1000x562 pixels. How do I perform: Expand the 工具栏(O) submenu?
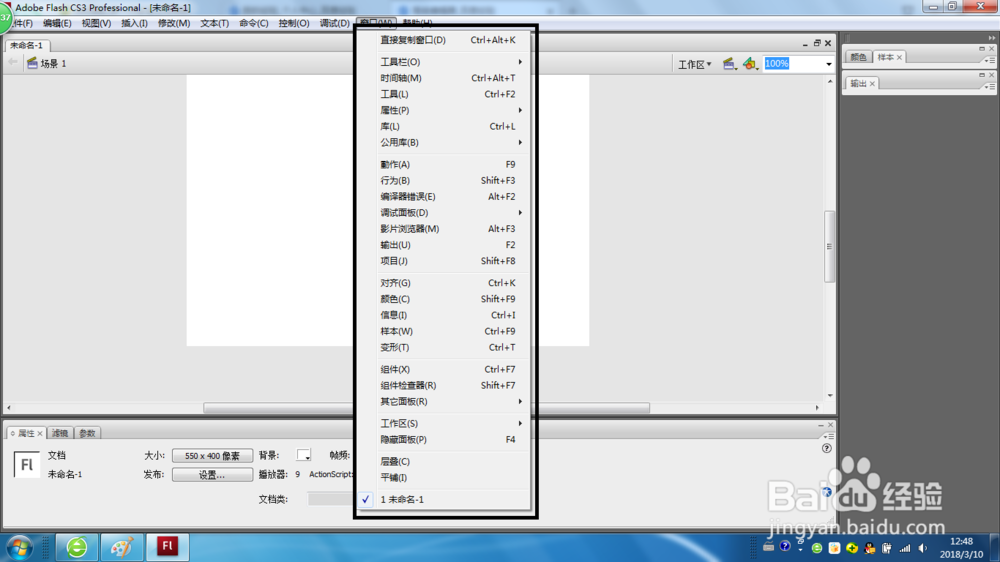tap(444, 62)
